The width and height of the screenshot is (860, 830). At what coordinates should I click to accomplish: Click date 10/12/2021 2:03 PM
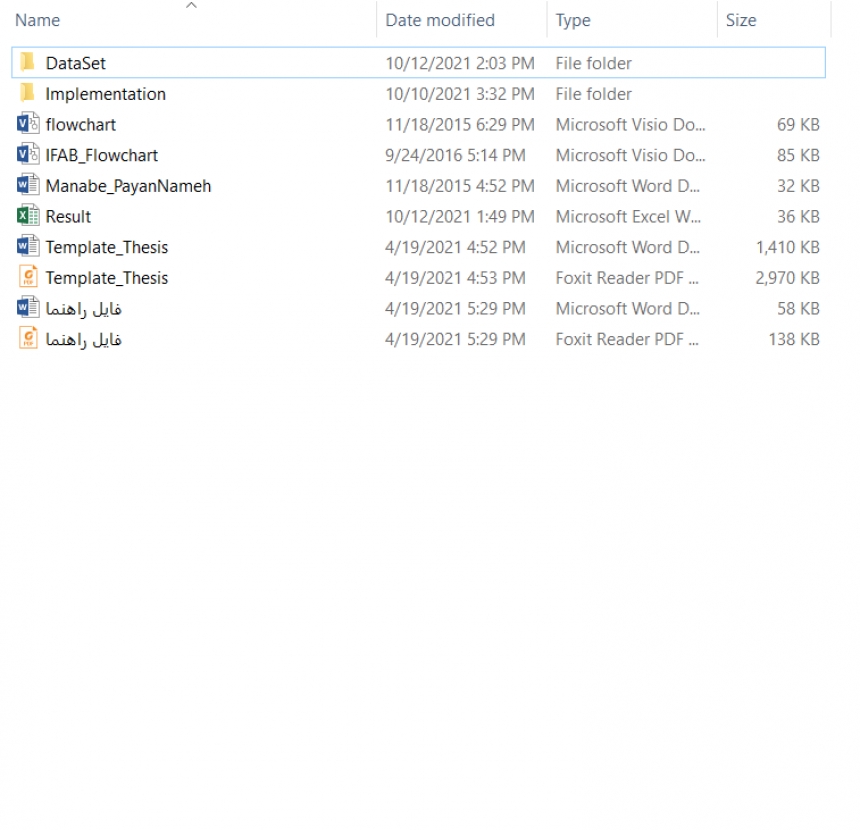pyautogui.click(x=460, y=63)
